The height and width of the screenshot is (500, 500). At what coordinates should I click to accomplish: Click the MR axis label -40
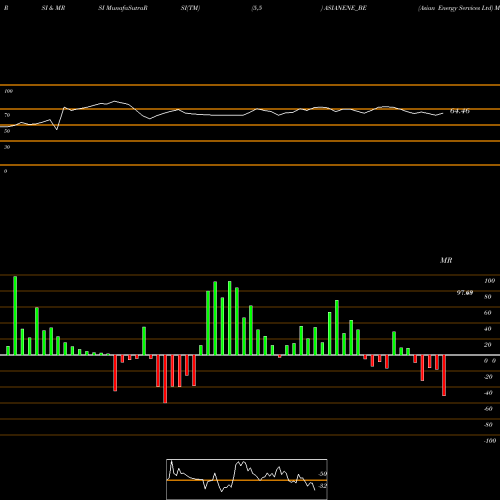(x=488, y=393)
